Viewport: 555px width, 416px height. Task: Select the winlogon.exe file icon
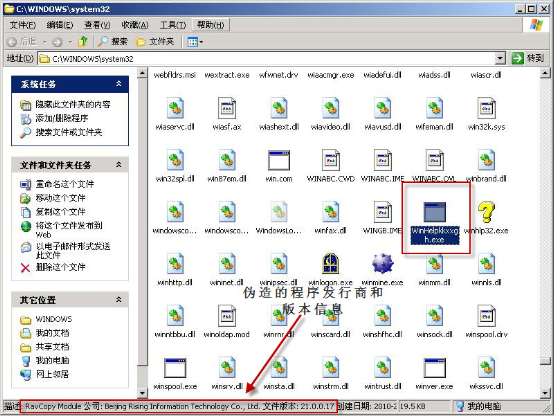click(x=331, y=264)
